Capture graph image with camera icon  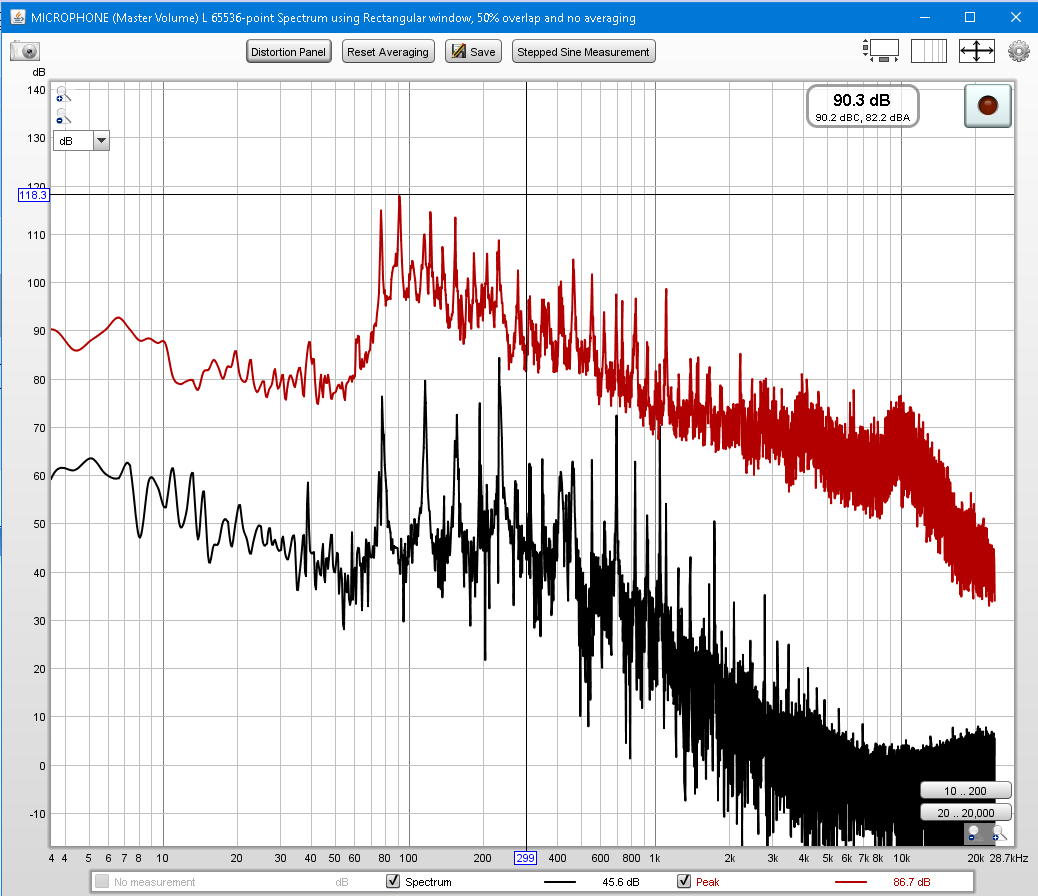(x=25, y=51)
